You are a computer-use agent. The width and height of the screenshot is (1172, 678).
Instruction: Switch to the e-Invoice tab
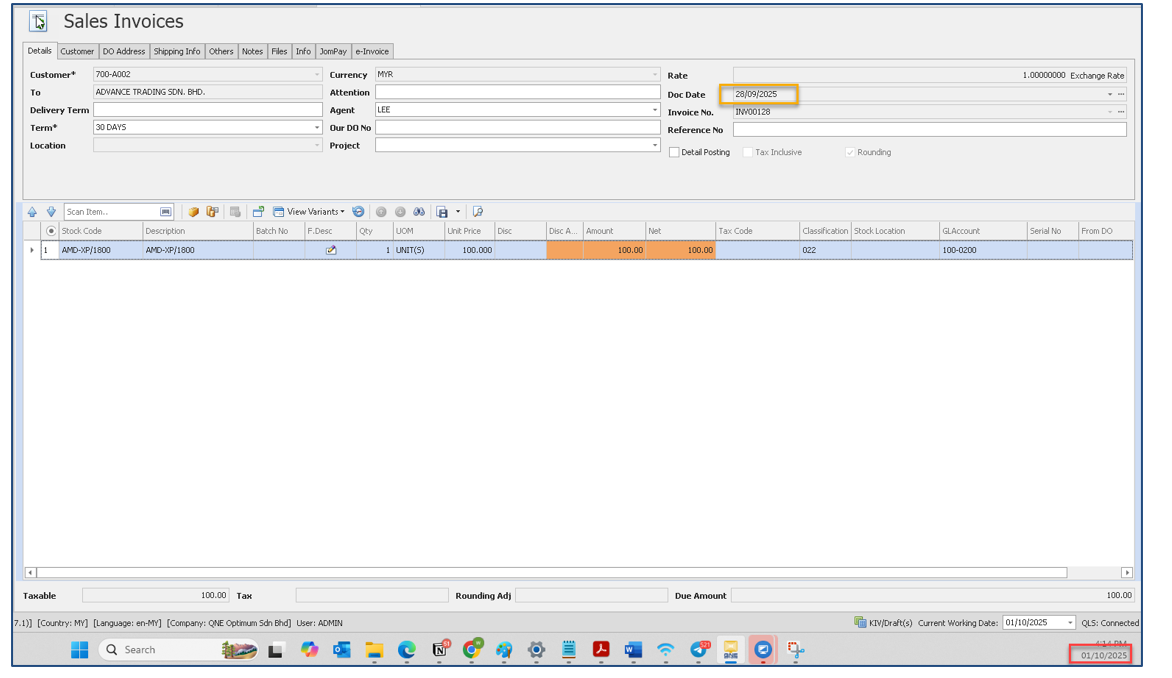372,51
